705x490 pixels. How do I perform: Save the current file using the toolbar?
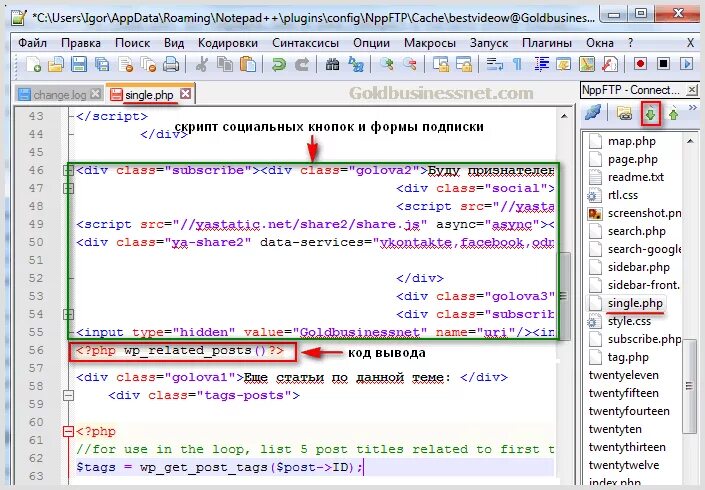pyautogui.click(x=79, y=64)
